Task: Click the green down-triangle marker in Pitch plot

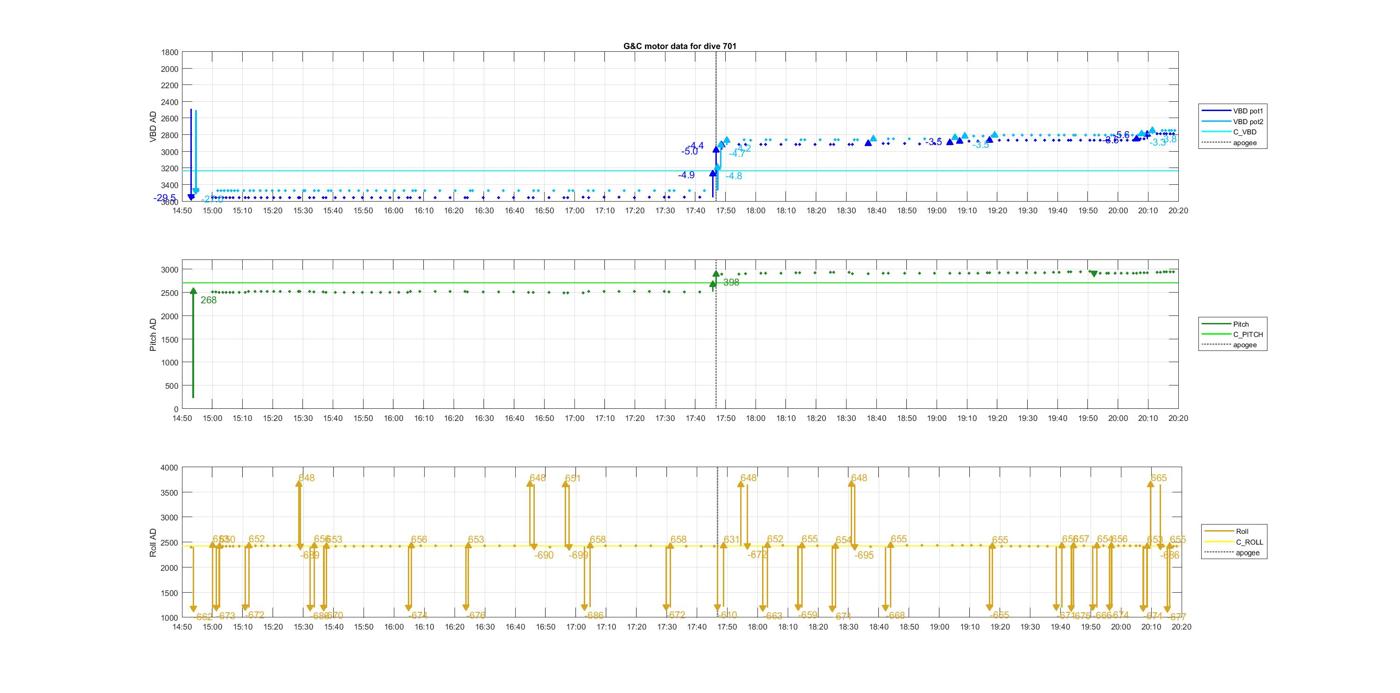Action: click(1094, 273)
